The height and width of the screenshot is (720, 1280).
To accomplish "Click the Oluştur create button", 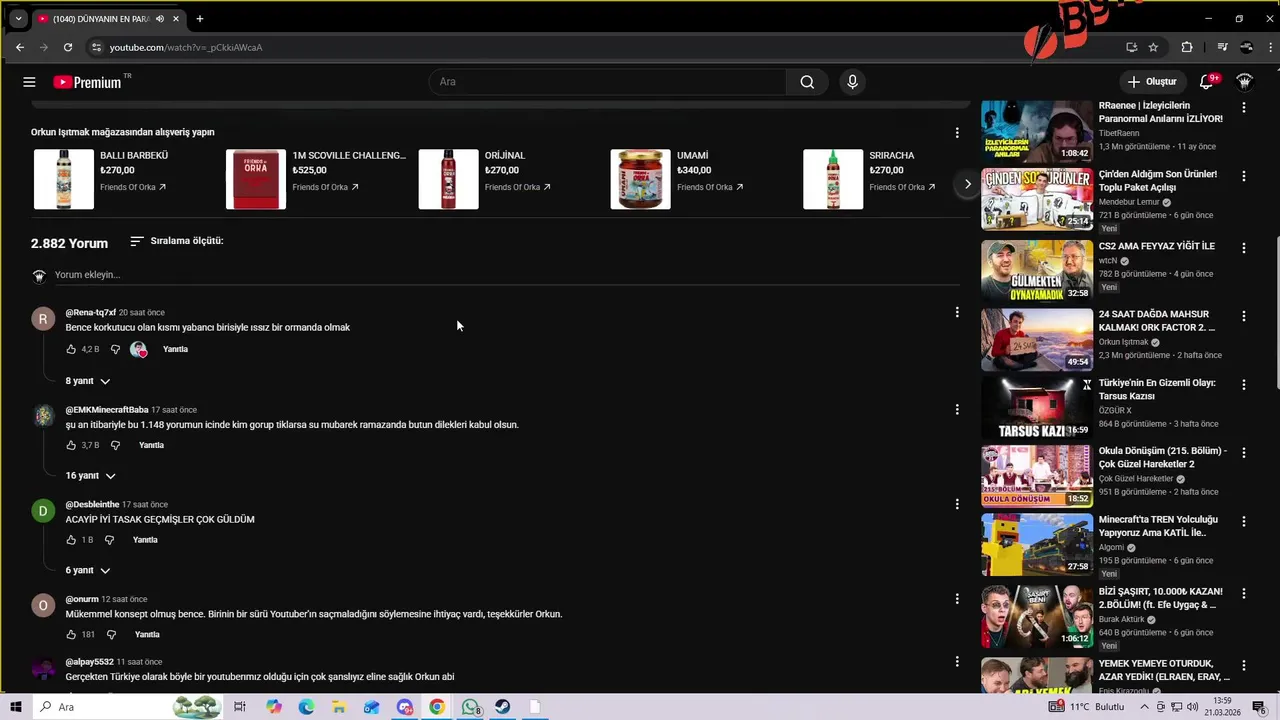I will (1152, 82).
